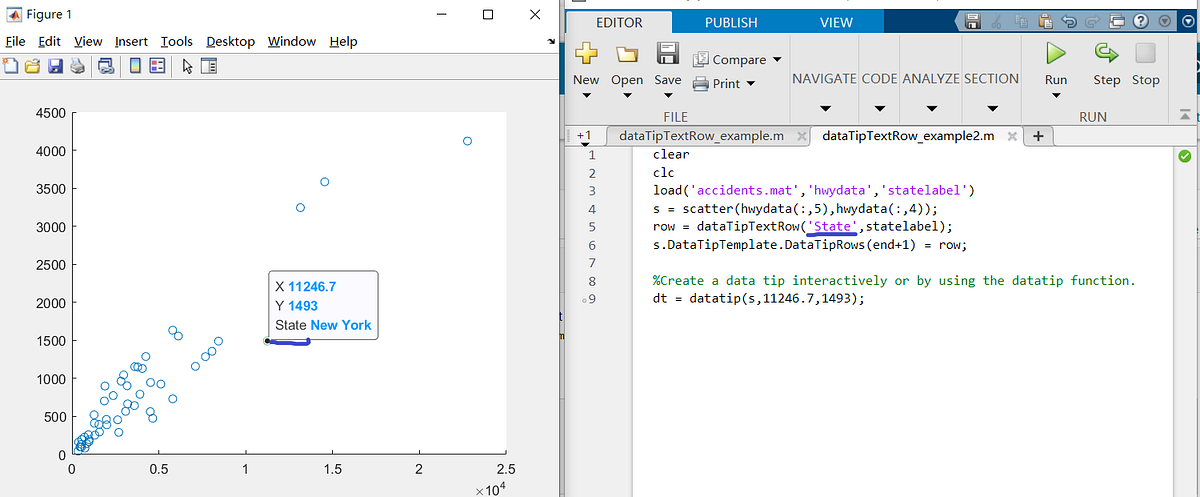Image resolution: width=1200 pixels, height=497 pixels.
Task: Click the Step icon in RUN section
Action: 1107,53
